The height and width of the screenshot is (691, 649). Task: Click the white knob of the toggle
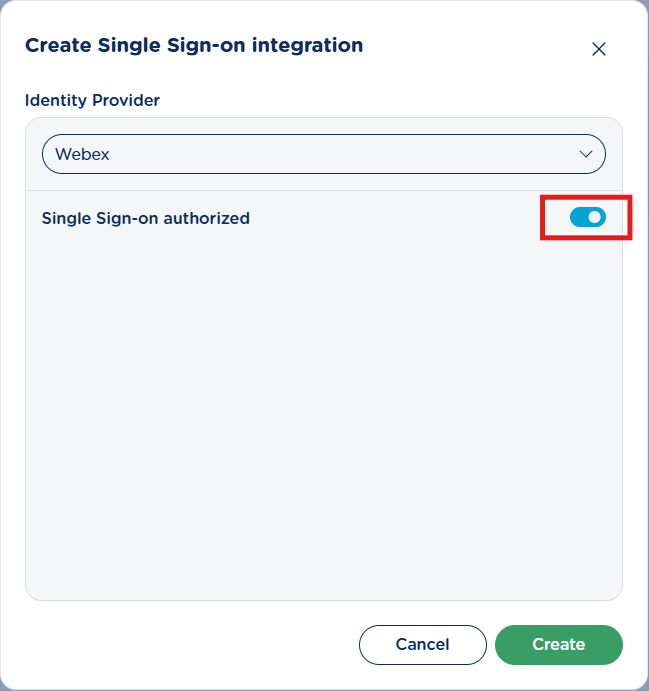pyautogui.click(x=595, y=217)
